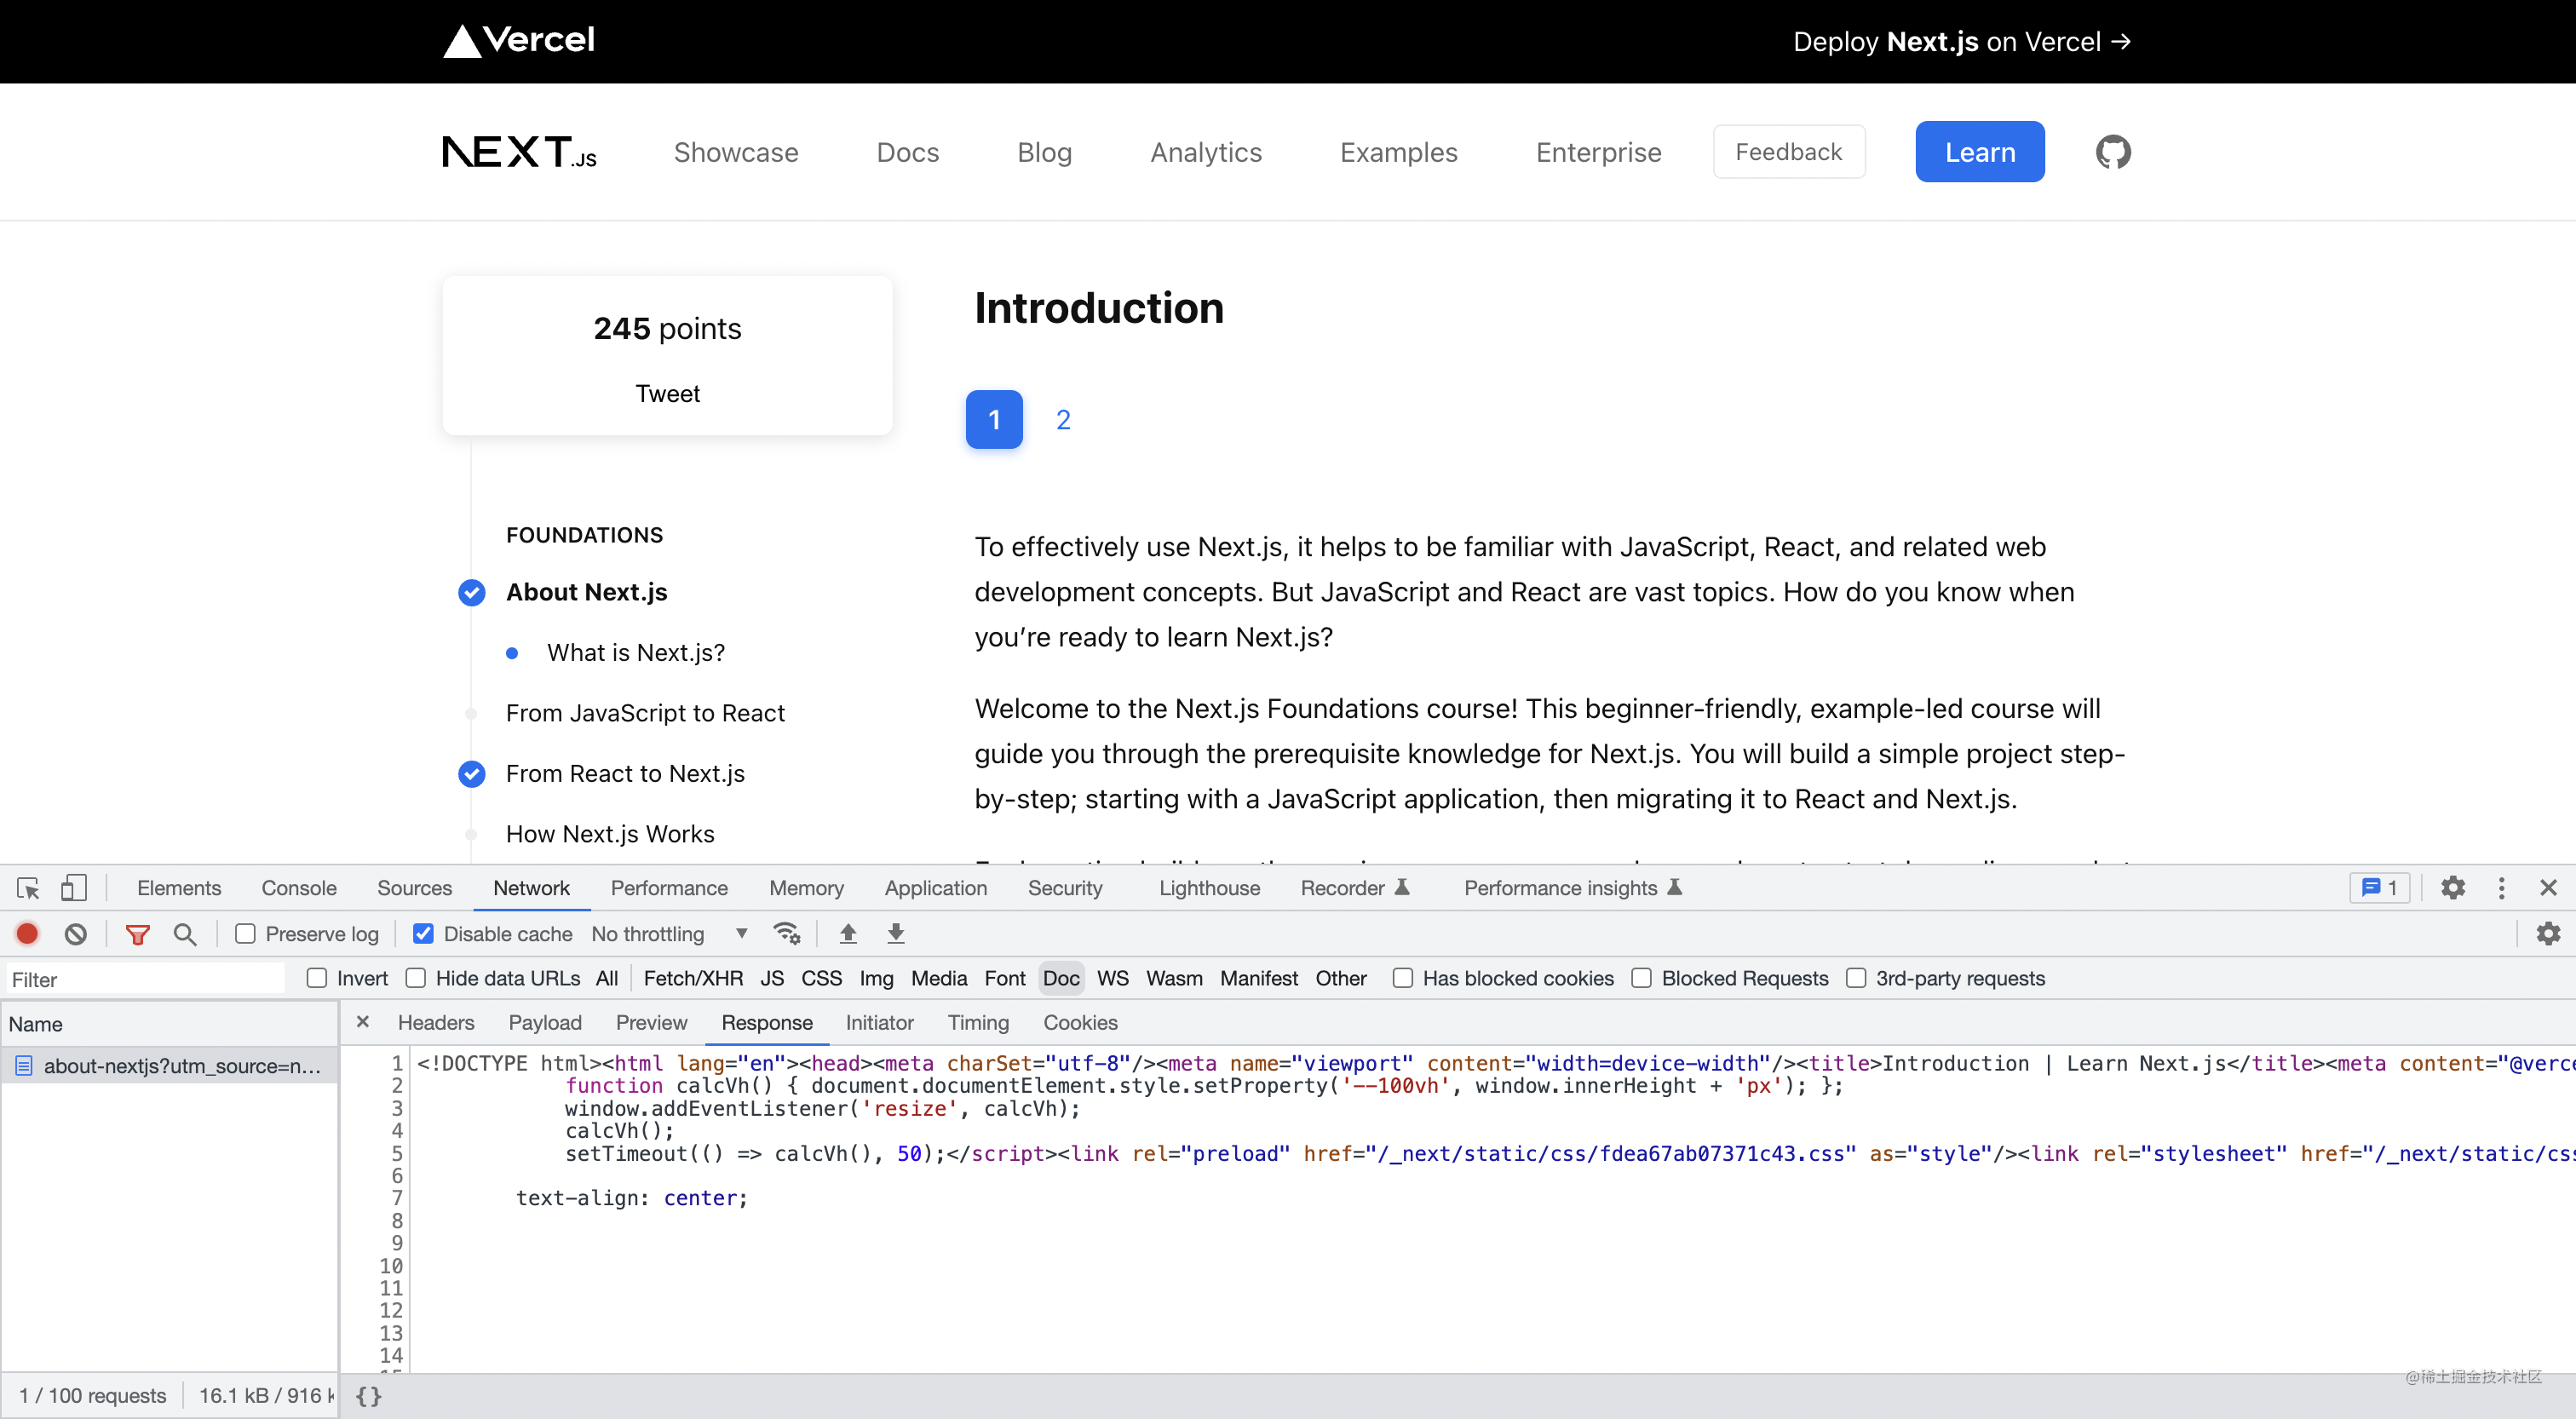The image size is (2576, 1419).
Task: Open How Next.js Works lesson
Action: [610, 834]
